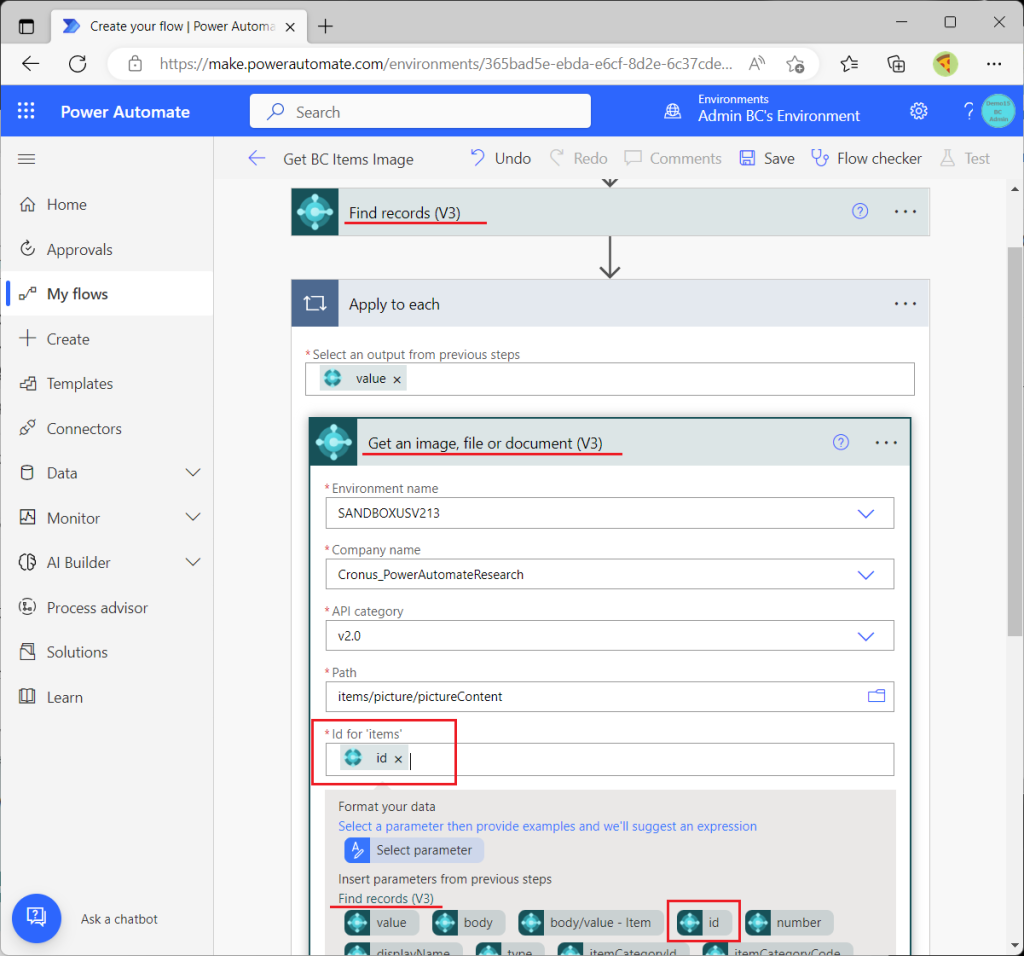Save the flow

pyautogui.click(x=767, y=158)
